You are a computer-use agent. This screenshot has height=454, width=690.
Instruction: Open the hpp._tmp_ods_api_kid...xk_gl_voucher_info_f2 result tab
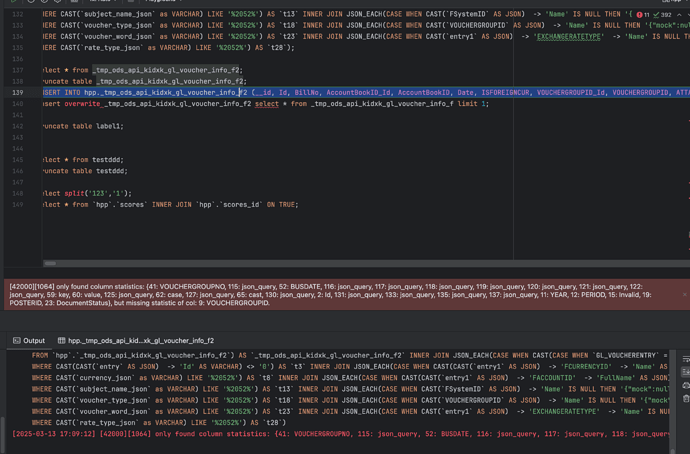tap(136, 340)
